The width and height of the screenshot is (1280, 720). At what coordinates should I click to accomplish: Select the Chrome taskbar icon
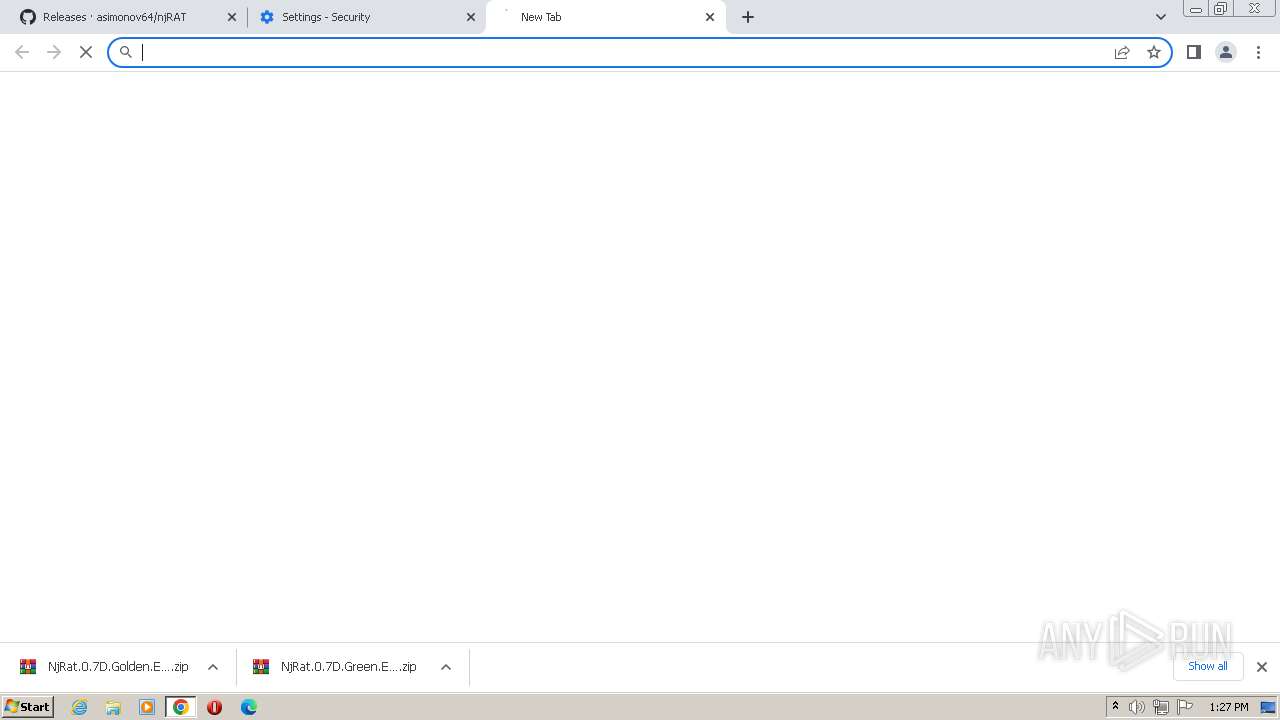click(x=181, y=707)
